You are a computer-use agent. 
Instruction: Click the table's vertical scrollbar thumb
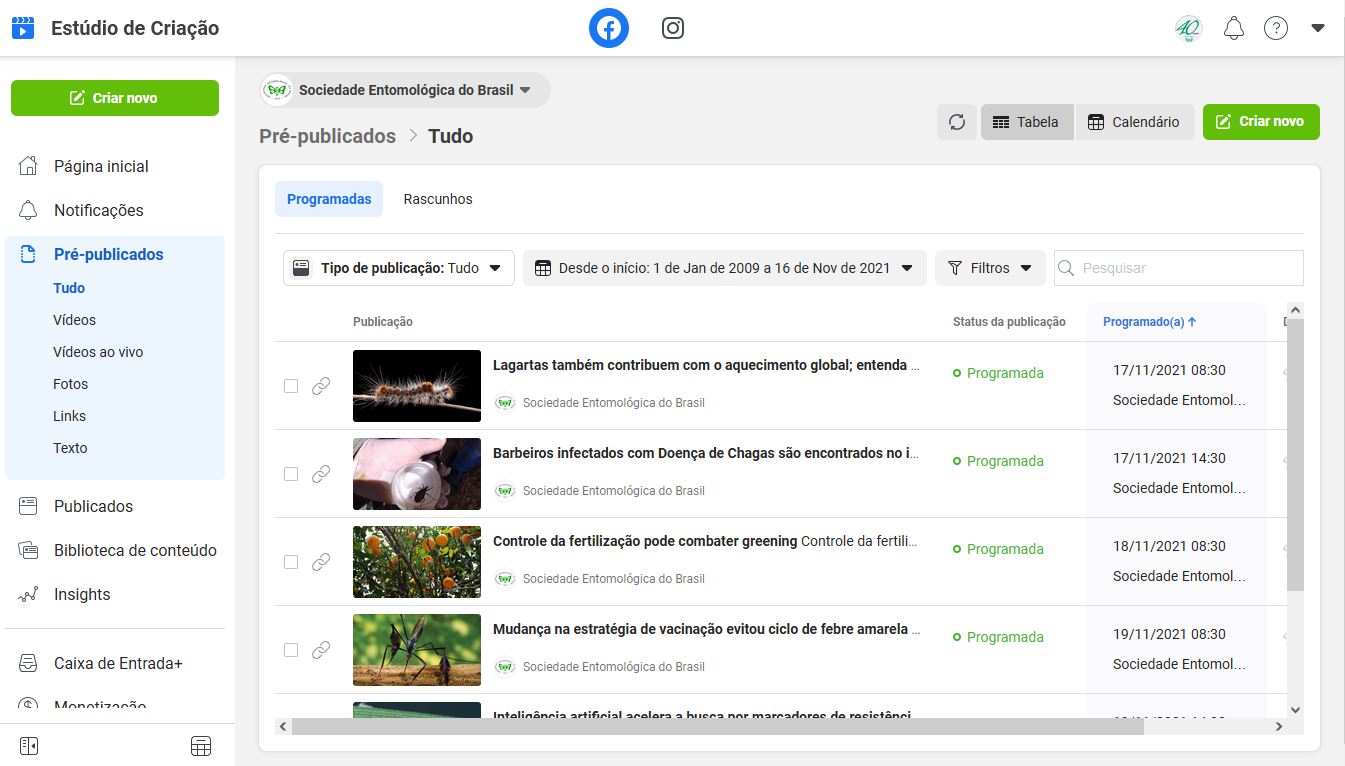[1295, 455]
